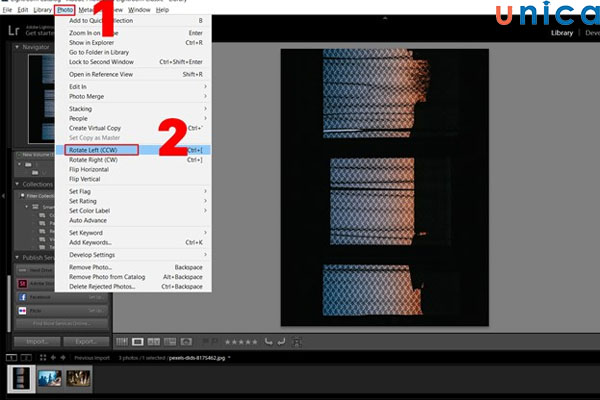Open the Edit menu
This screenshot has width=600, height=400.
tap(23, 10)
